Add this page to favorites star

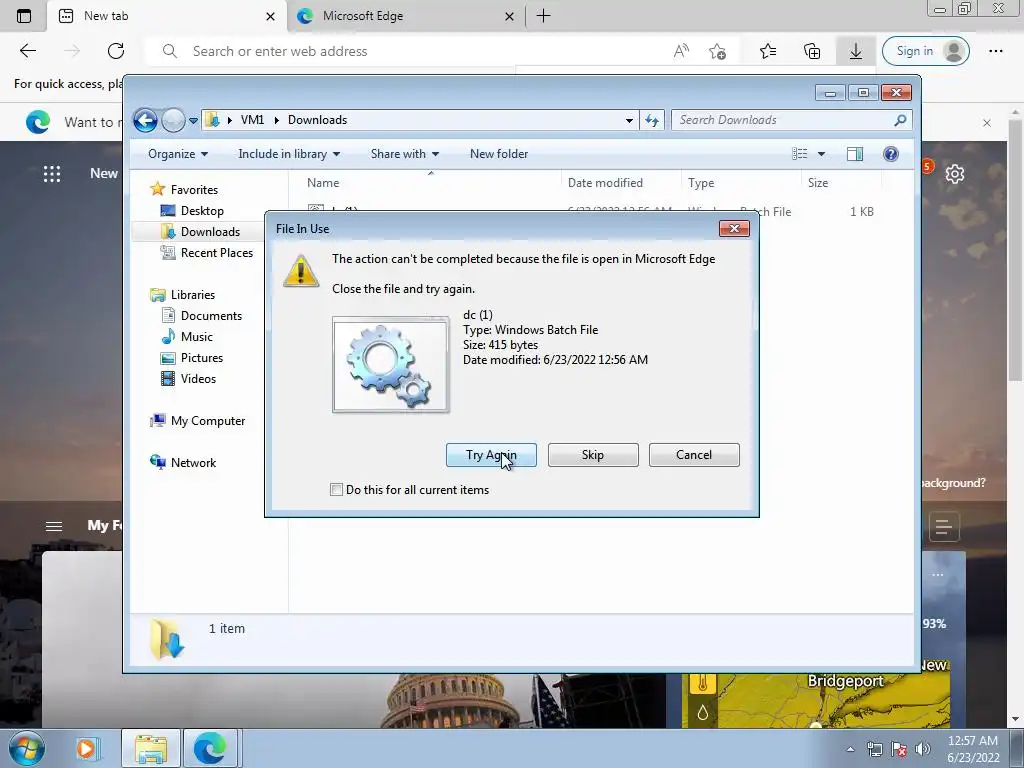[x=717, y=51]
